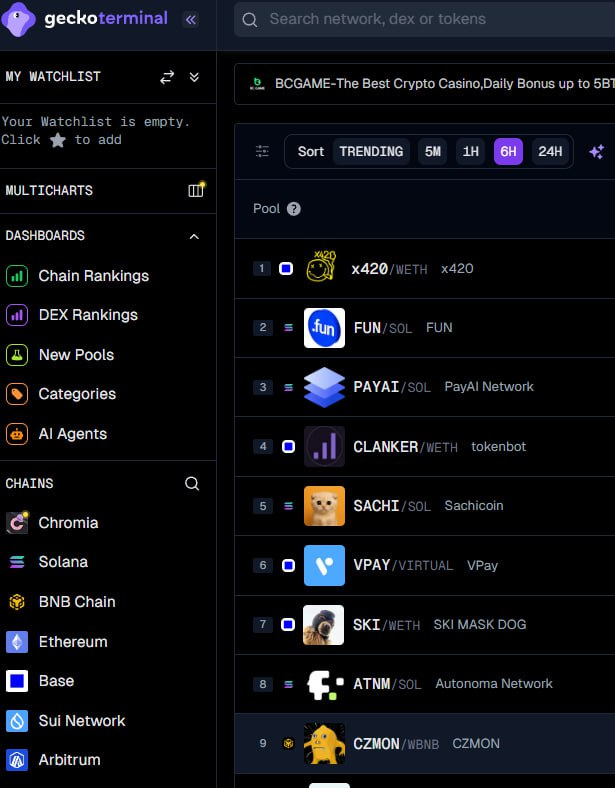Select Ethereum chain
Viewport: 615px width, 788px height.
tap(73, 642)
